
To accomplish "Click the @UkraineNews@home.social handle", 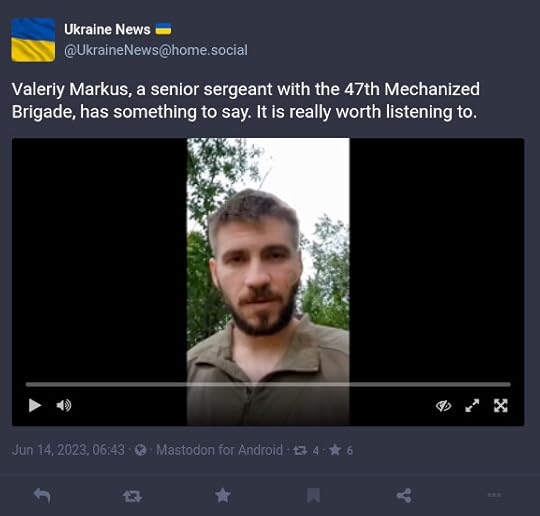I will click(x=156, y=50).
